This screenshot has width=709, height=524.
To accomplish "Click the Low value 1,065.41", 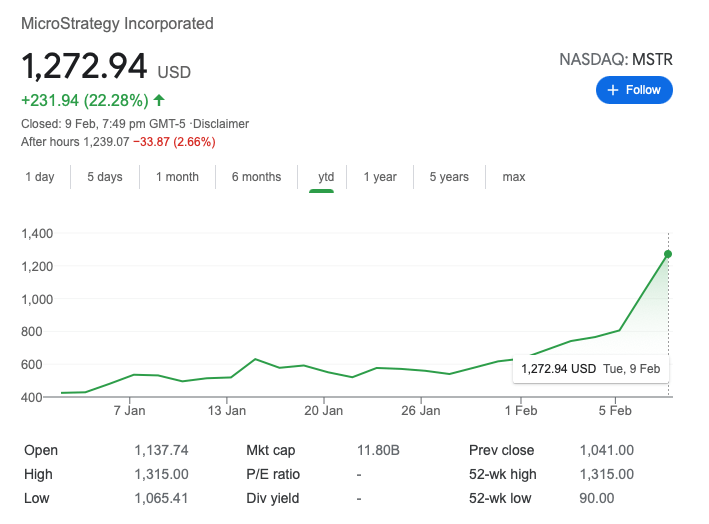I will [x=161, y=498].
